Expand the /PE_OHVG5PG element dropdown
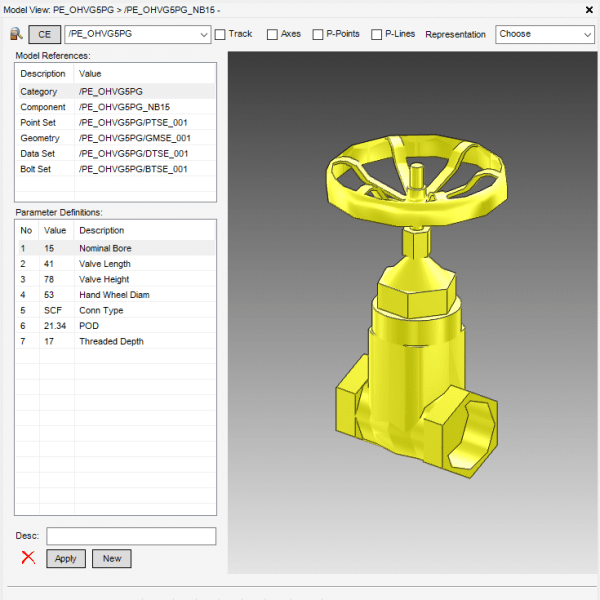This screenshot has height=600, width=600. click(202, 34)
